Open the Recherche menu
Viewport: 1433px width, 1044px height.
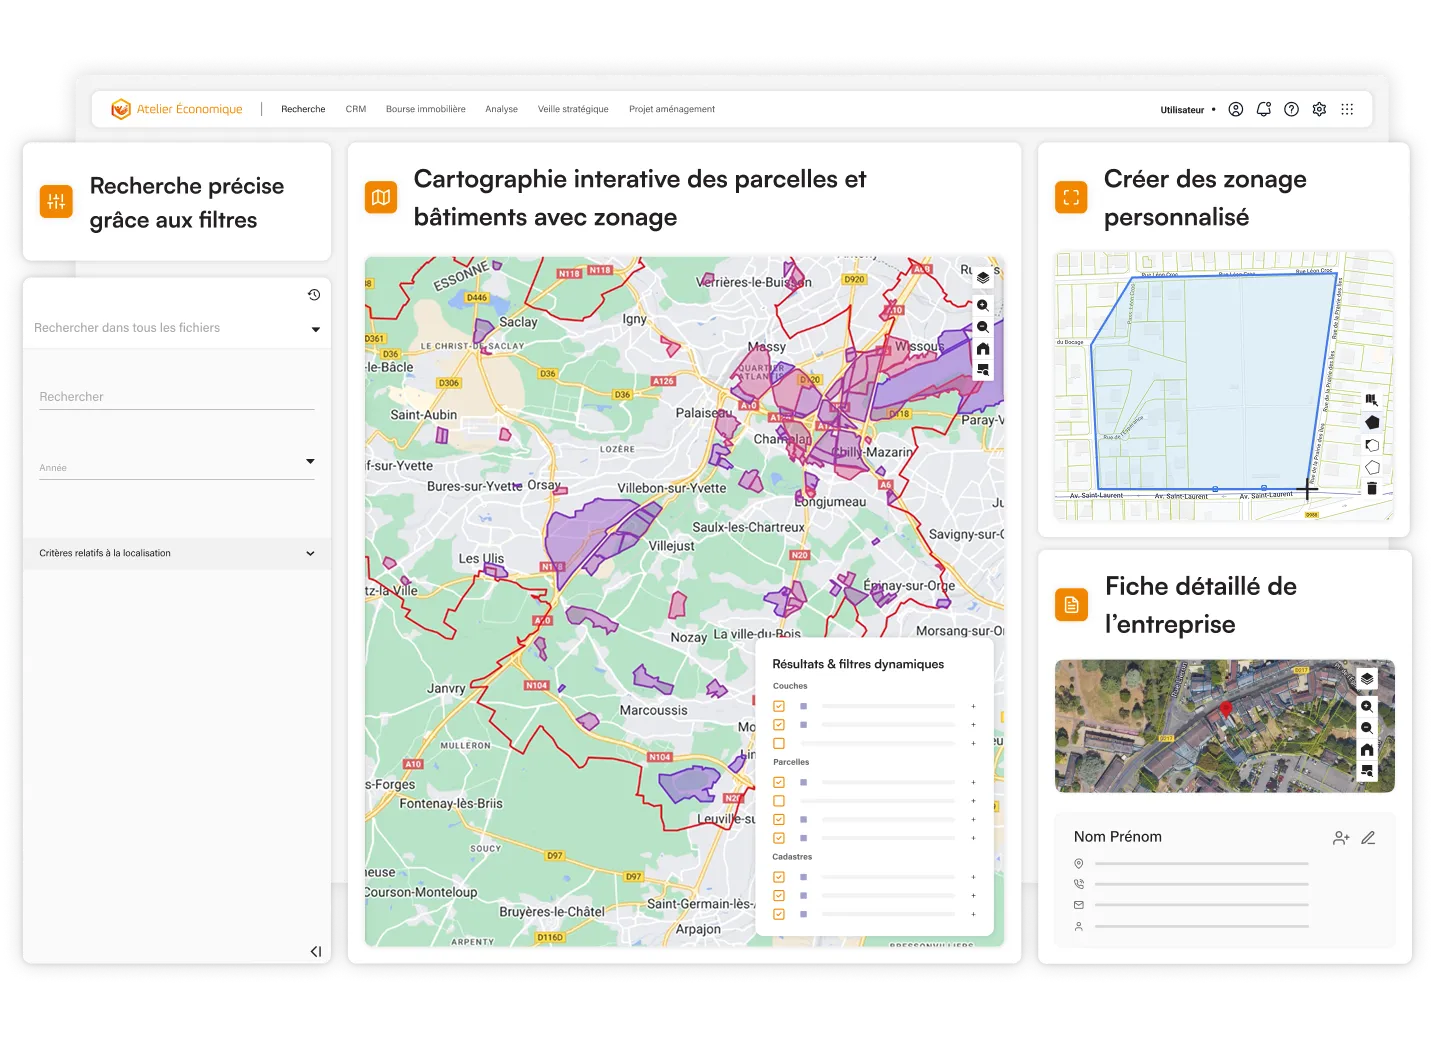coord(303,109)
